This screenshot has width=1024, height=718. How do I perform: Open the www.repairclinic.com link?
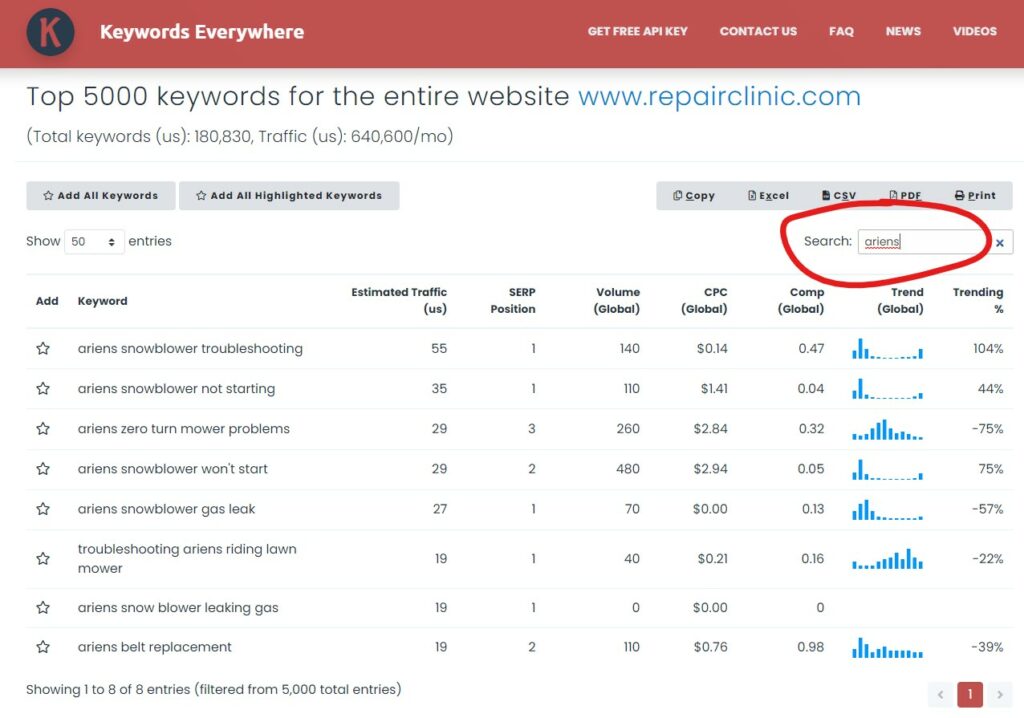720,97
